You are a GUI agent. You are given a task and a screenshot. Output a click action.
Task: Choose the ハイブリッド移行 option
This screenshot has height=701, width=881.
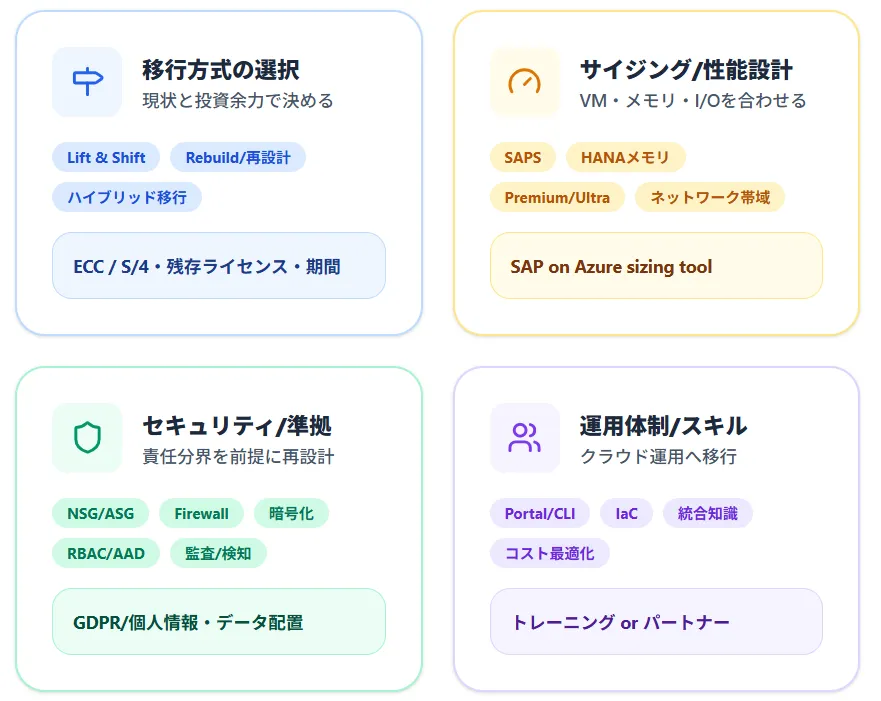pyautogui.click(x=127, y=197)
